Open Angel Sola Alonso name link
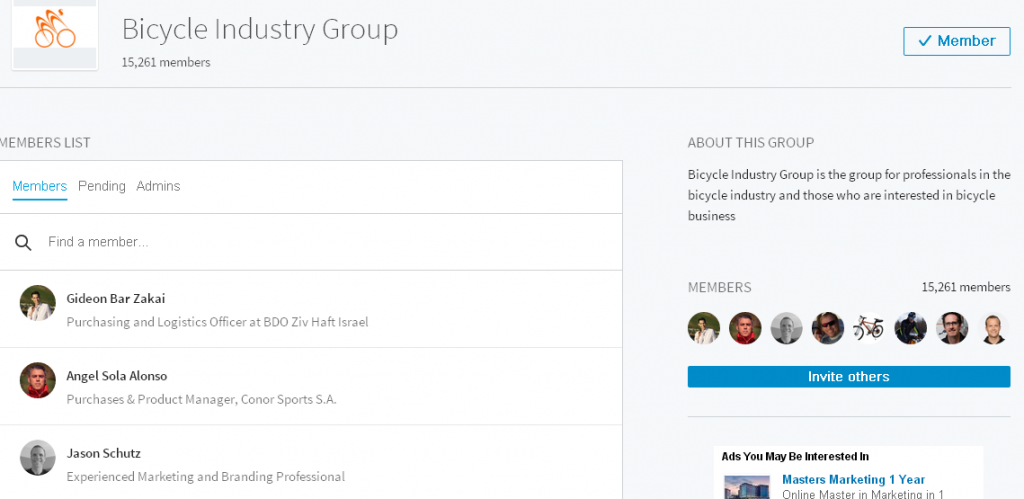The width and height of the screenshot is (1024, 499). coord(117,376)
